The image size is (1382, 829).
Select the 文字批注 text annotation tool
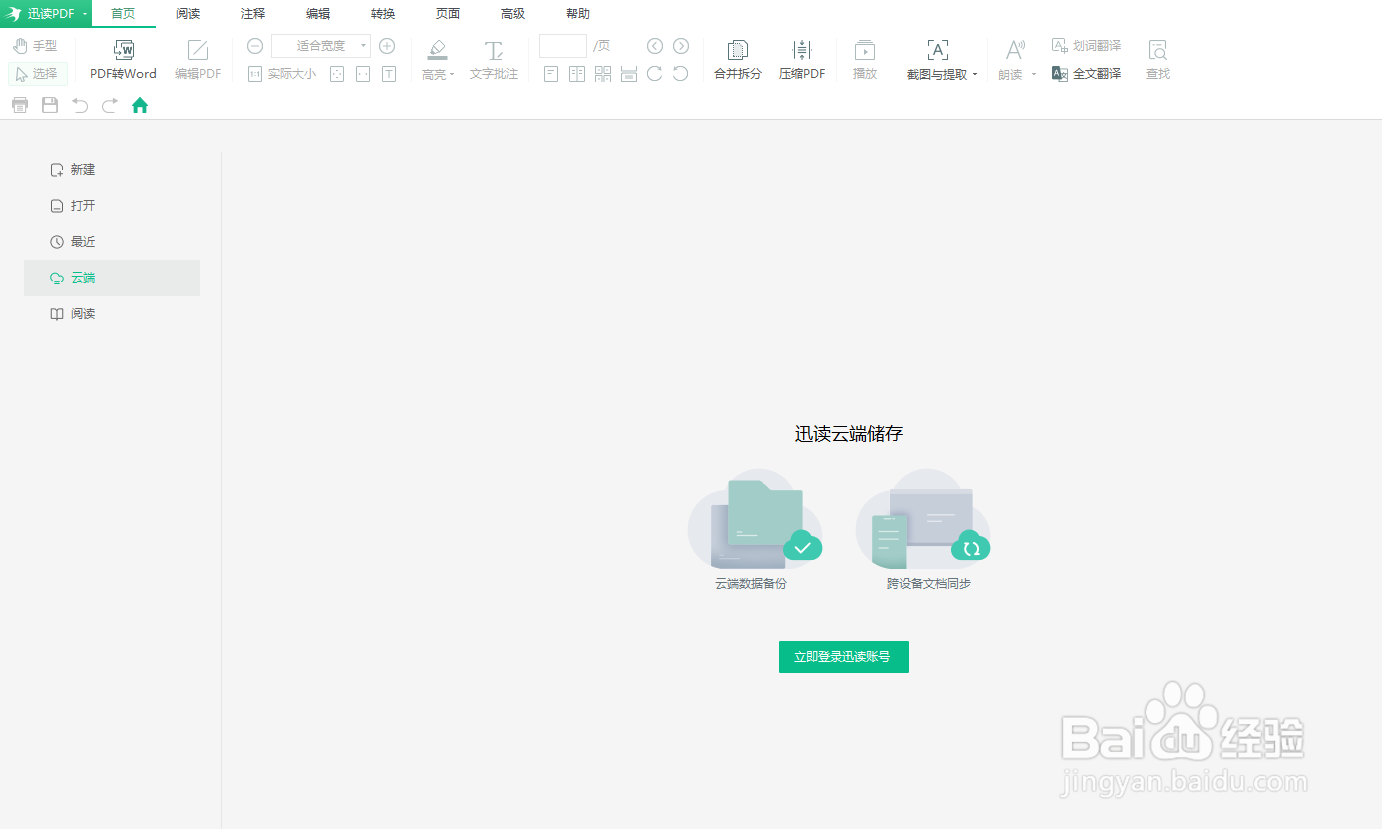point(494,61)
